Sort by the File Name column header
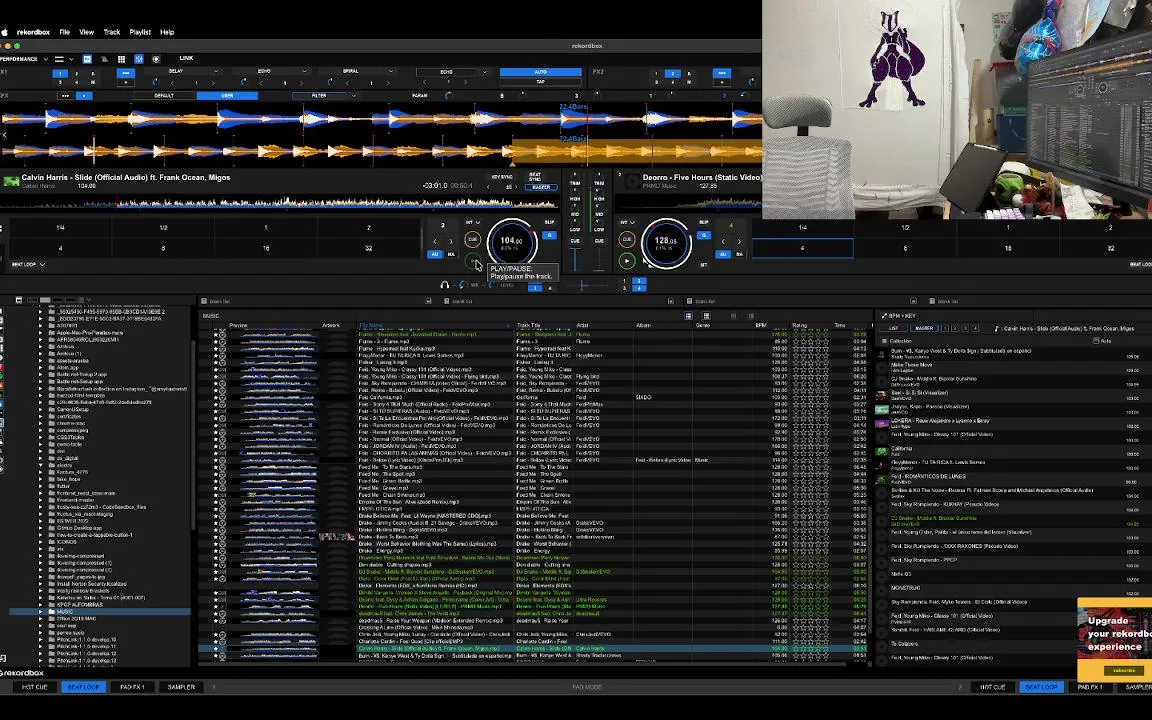Viewport: 1152px width, 720px height. coord(433,325)
